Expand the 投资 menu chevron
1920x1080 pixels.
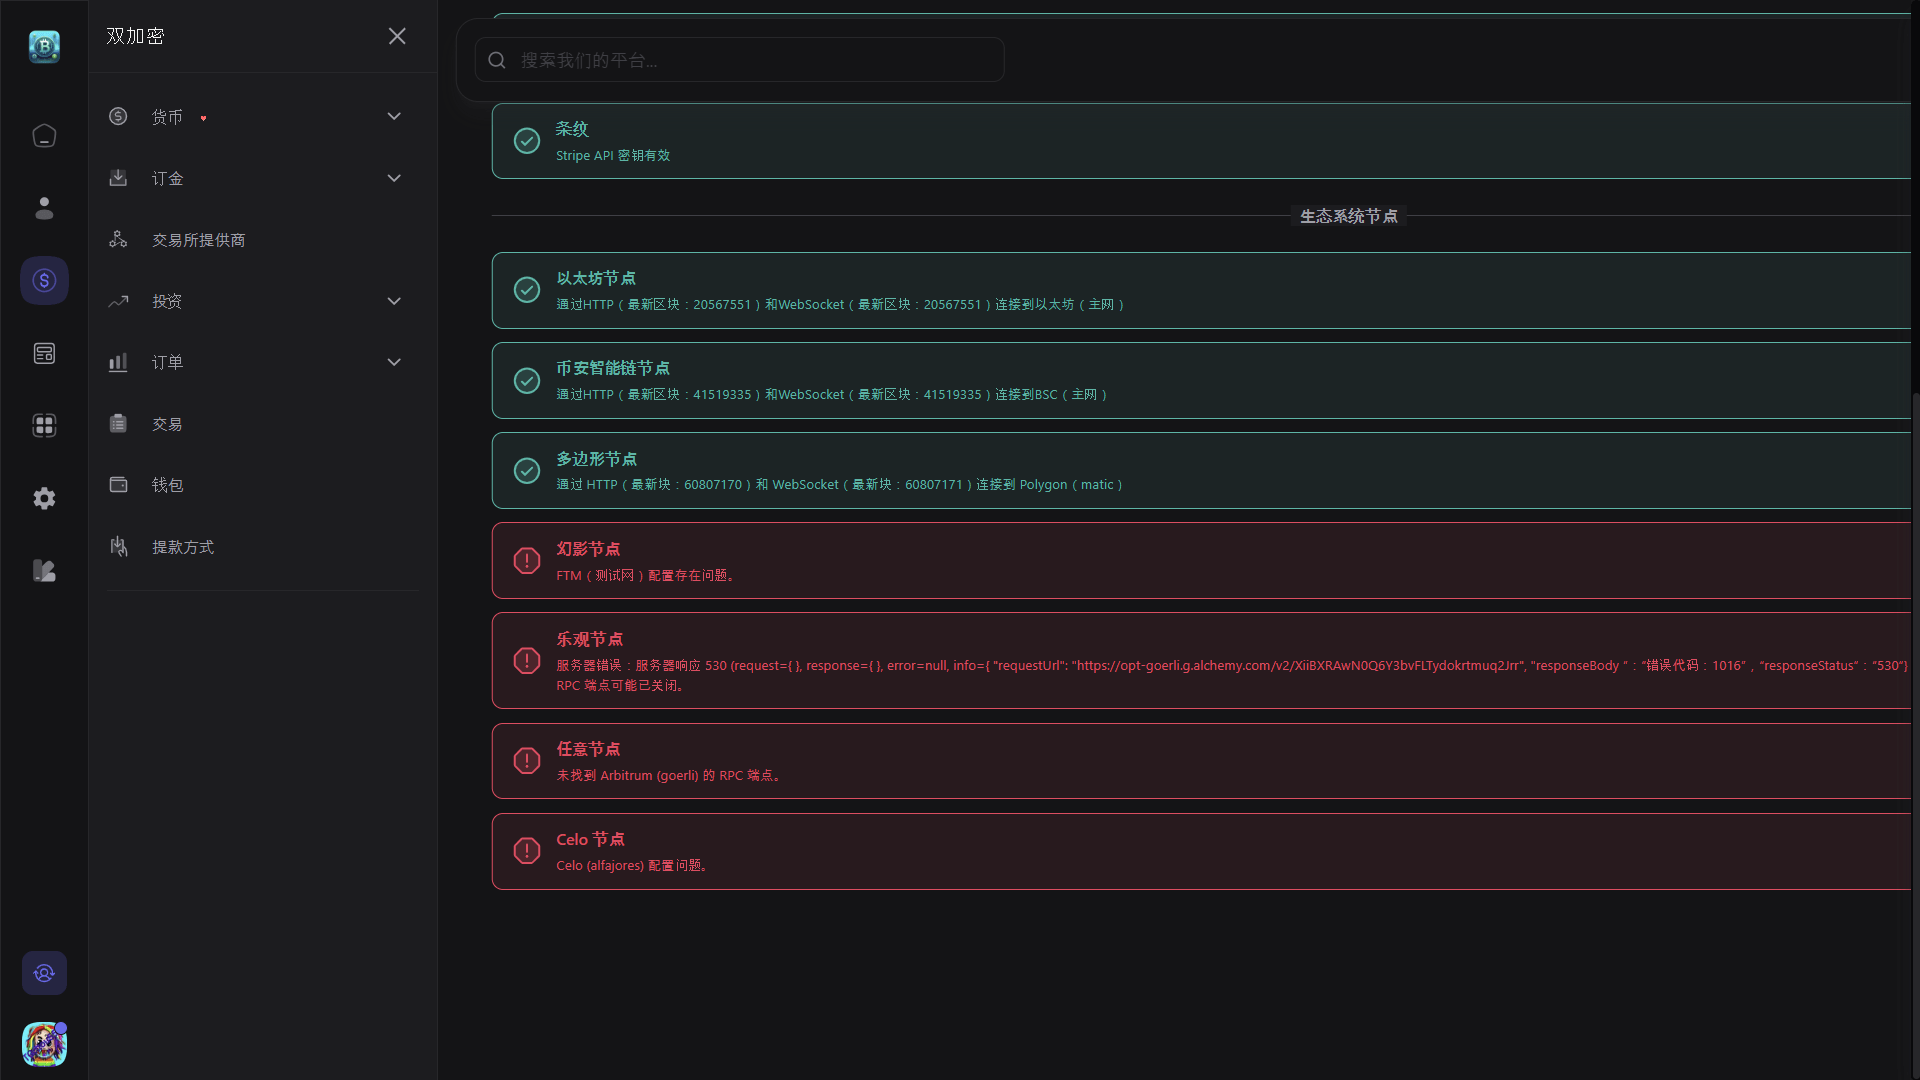[x=394, y=301]
